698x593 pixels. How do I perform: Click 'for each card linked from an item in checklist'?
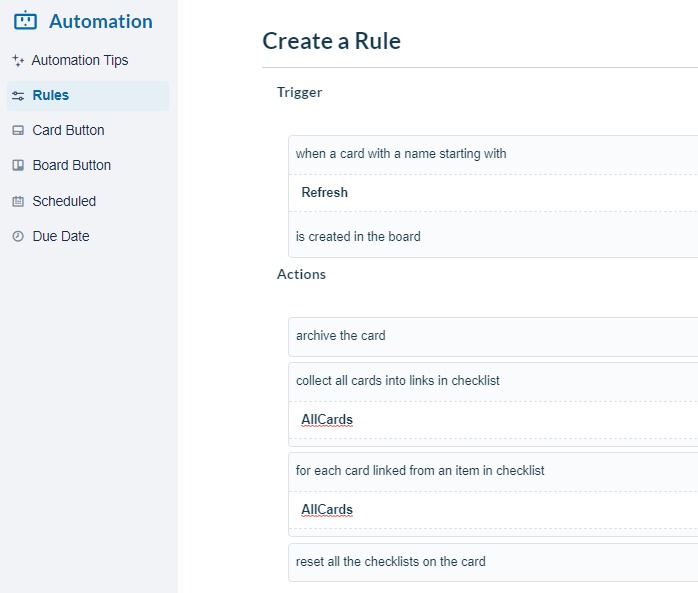(x=420, y=471)
